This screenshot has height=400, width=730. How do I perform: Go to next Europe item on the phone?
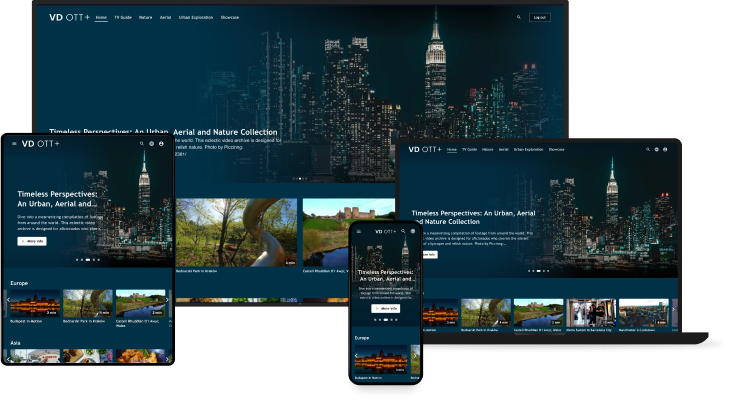pyautogui.click(x=415, y=356)
